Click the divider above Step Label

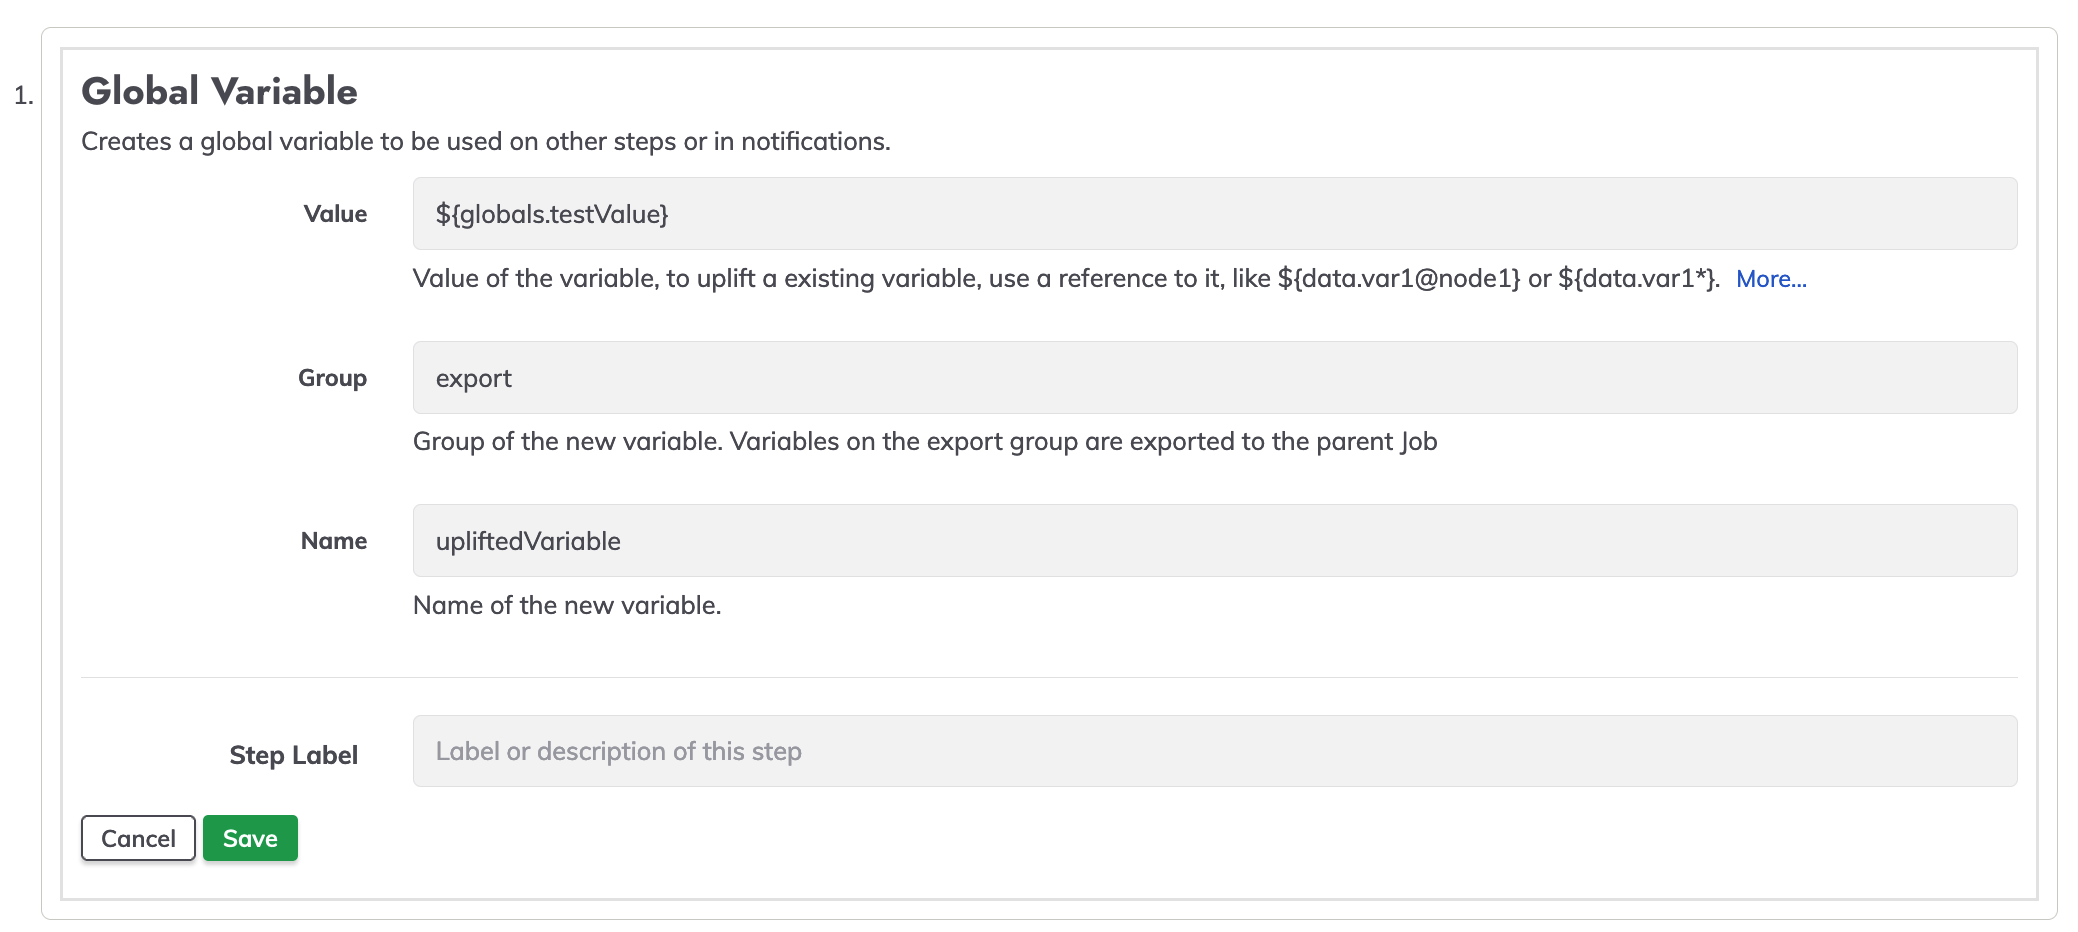click(x=1049, y=678)
